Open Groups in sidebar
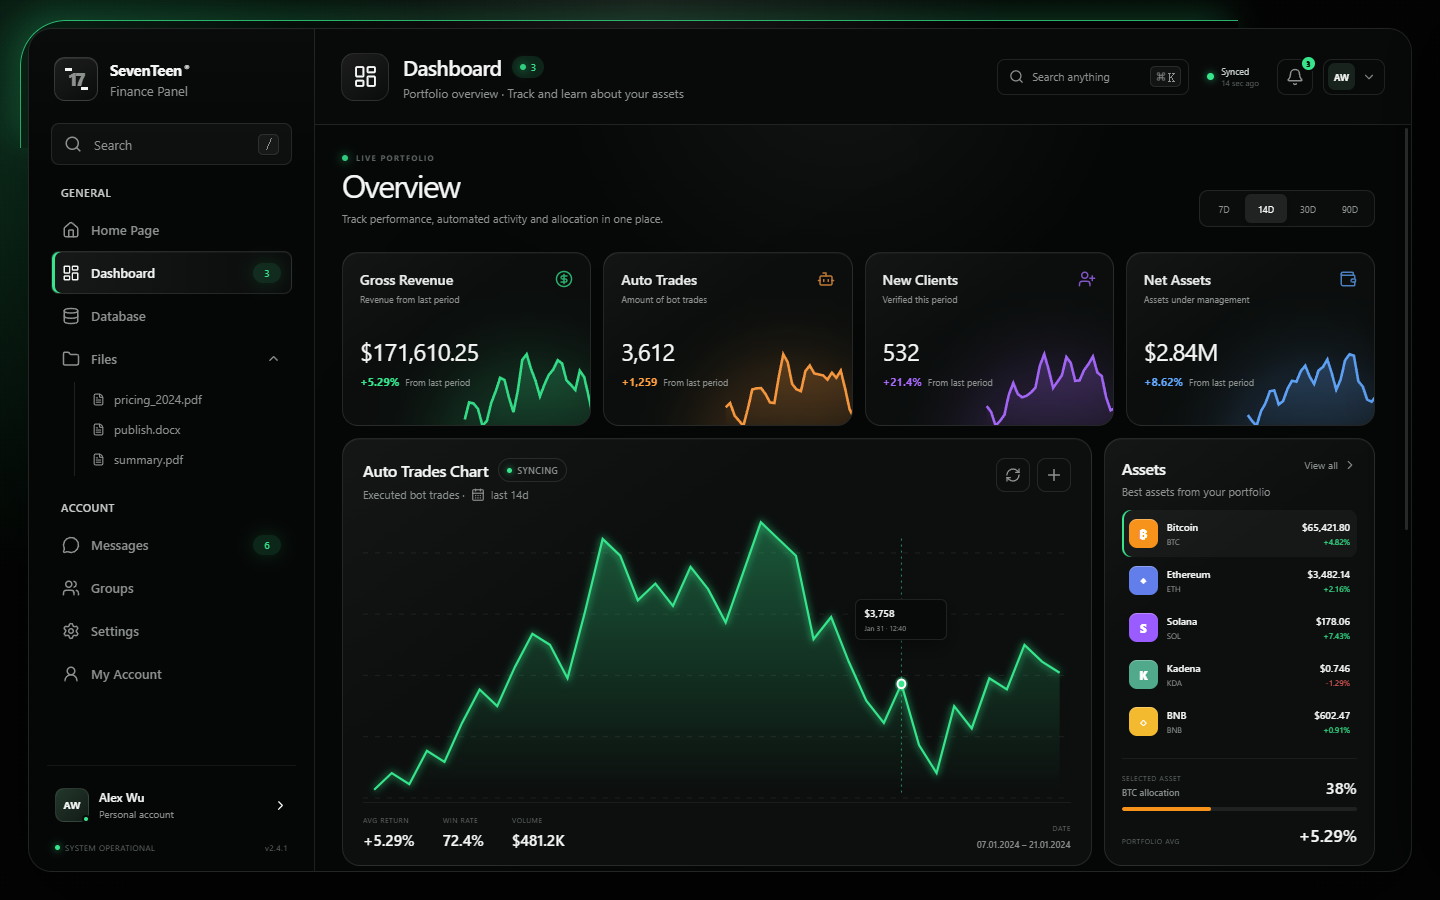Viewport: 1440px width, 900px height. pos(171,588)
